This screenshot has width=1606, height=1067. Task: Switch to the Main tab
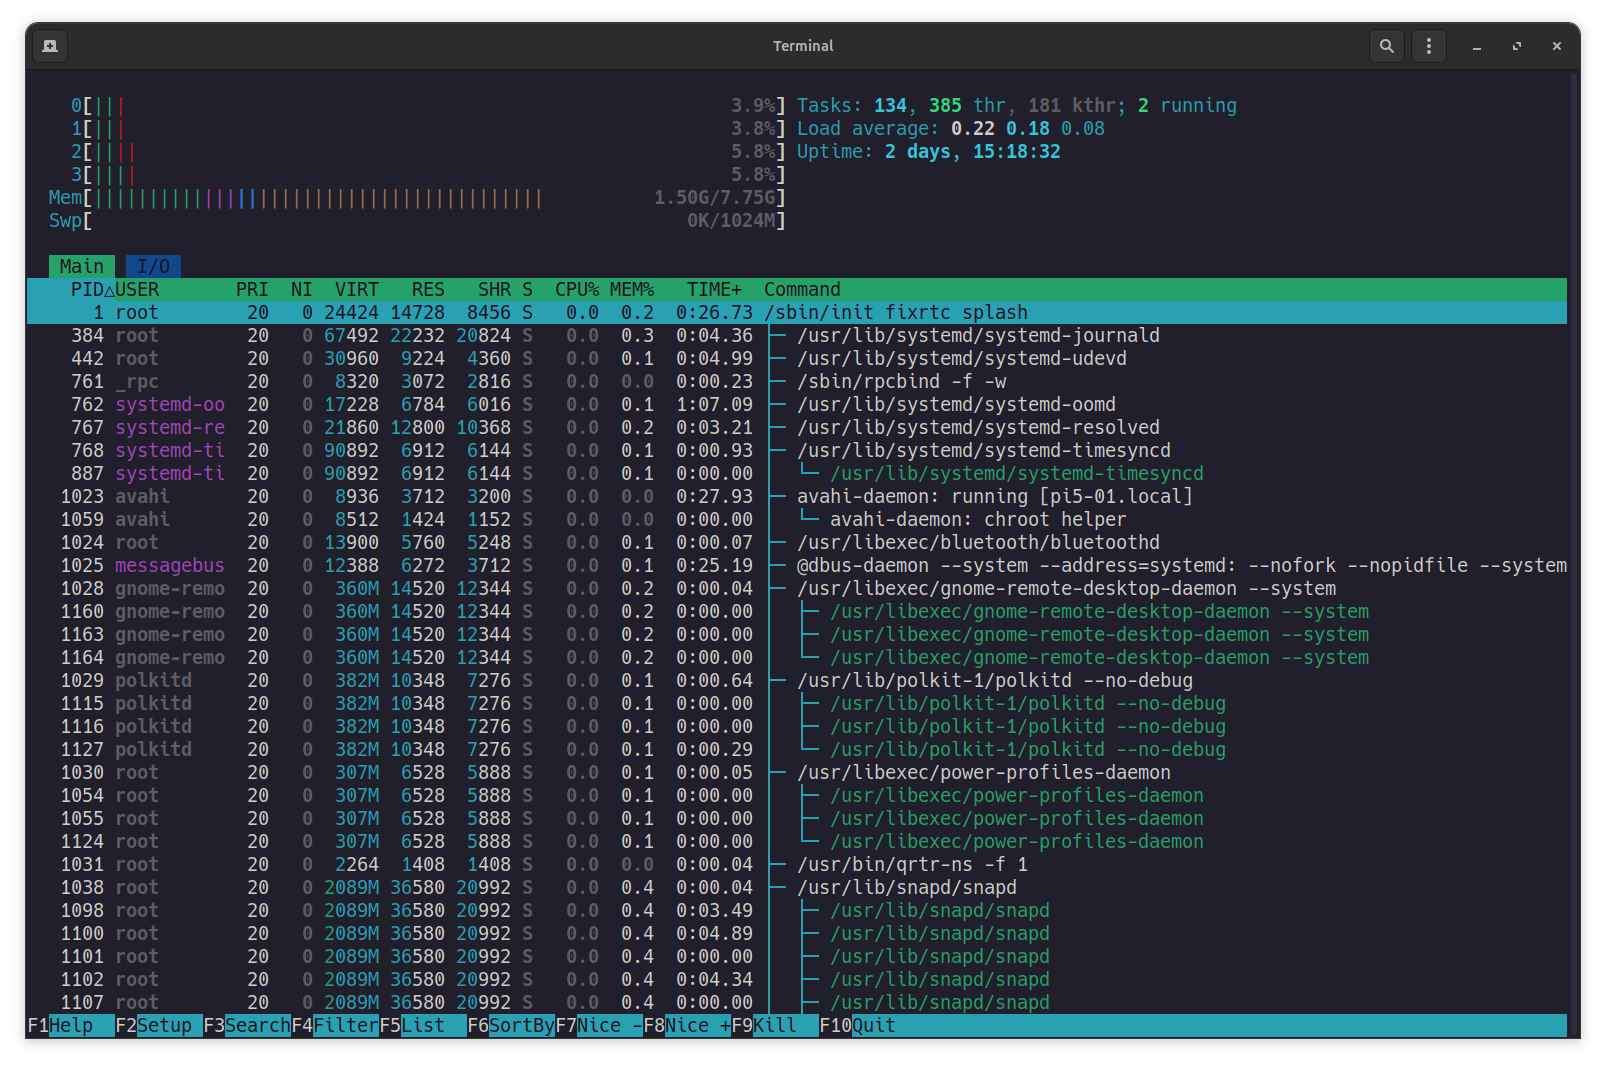pos(82,266)
